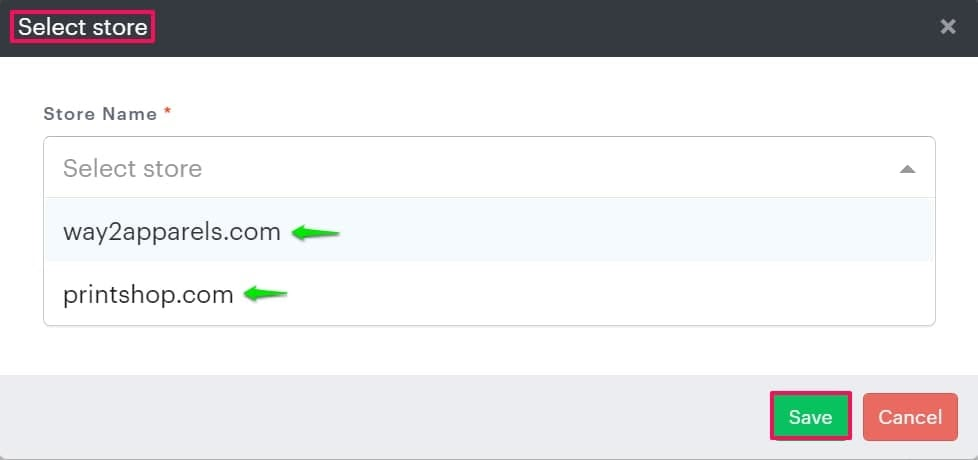Image resolution: width=978 pixels, height=460 pixels.
Task: Close the Select store dialog
Action: point(948,27)
